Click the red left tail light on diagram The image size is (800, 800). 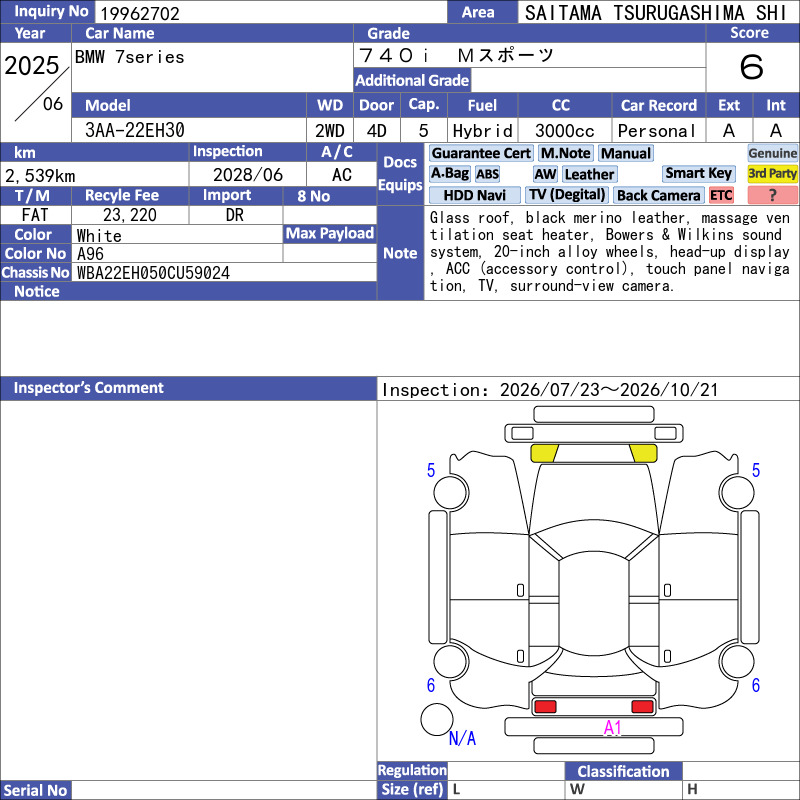[545, 706]
